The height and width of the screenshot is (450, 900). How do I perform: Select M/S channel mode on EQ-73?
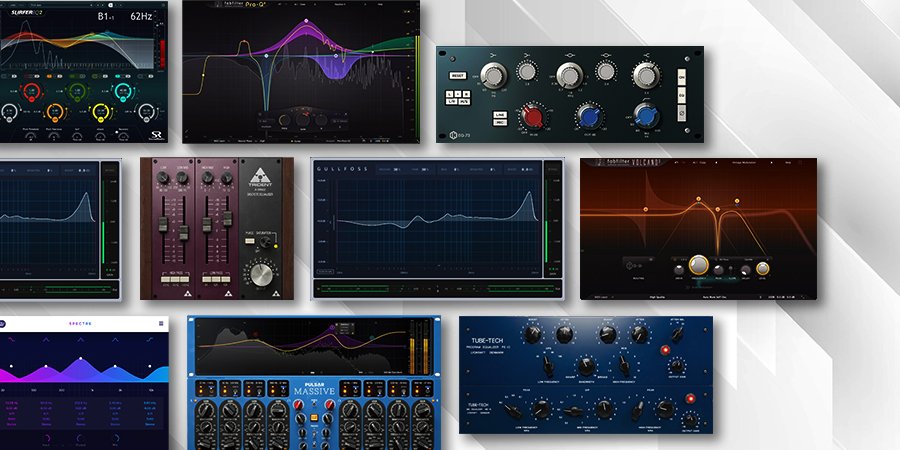pyautogui.click(x=463, y=101)
